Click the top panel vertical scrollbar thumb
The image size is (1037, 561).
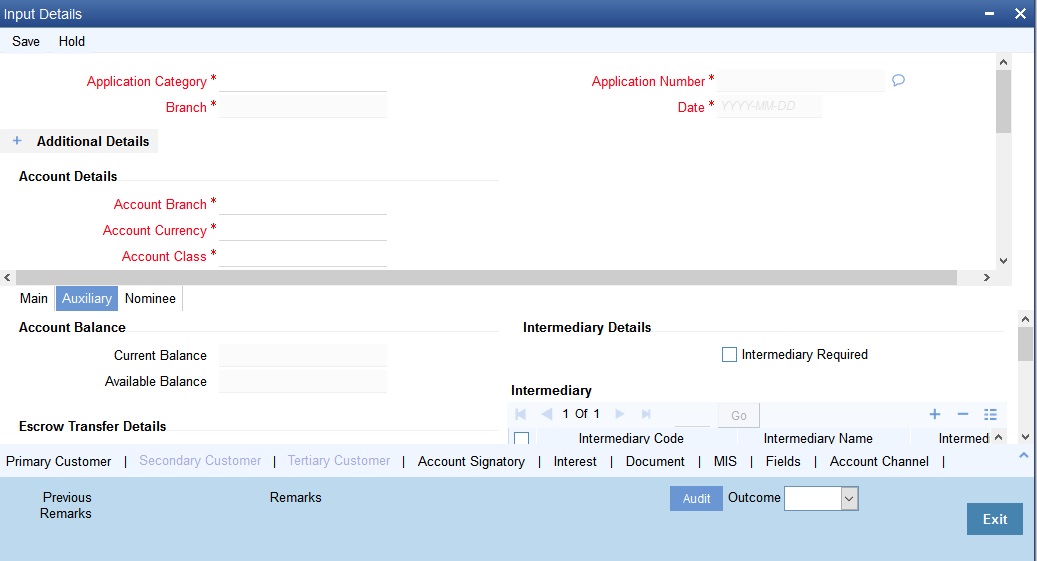coord(1003,101)
